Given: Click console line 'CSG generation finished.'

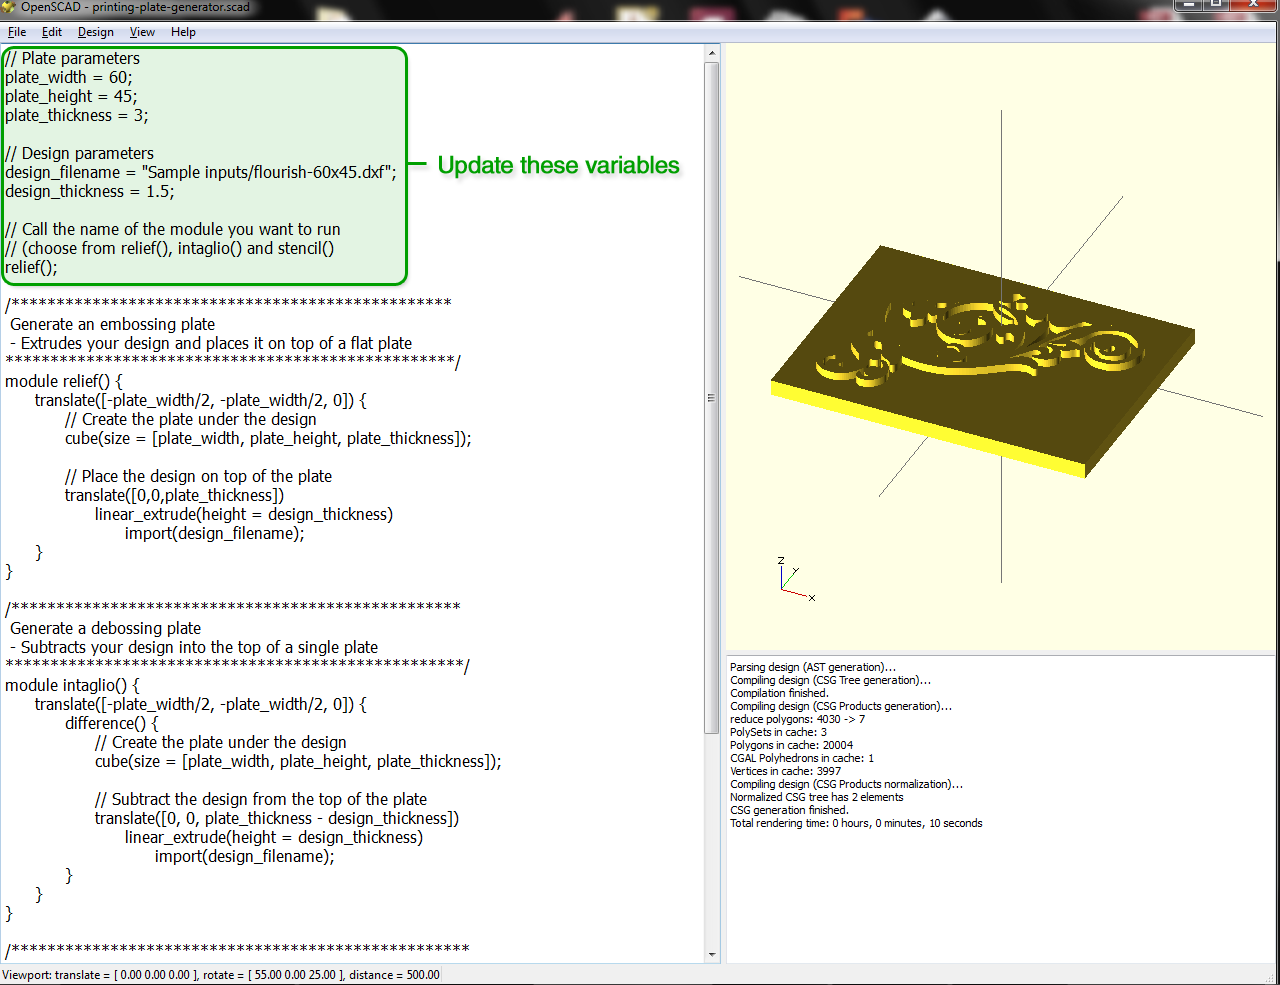Looking at the screenshot, I should 789,810.
